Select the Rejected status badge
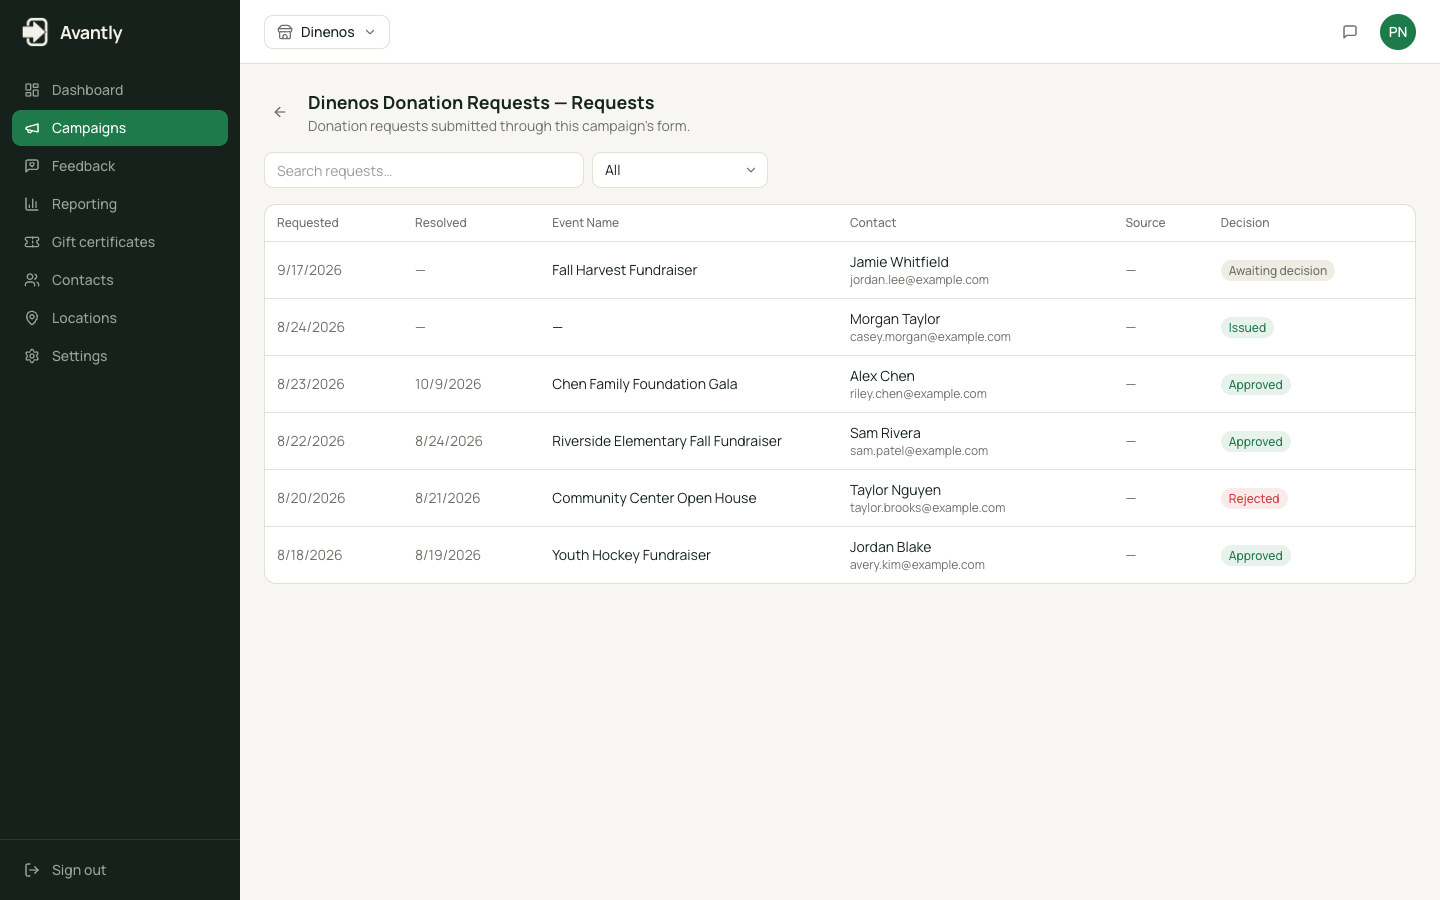Screen dimensions: 1440x900 [x=1254, y=499]
